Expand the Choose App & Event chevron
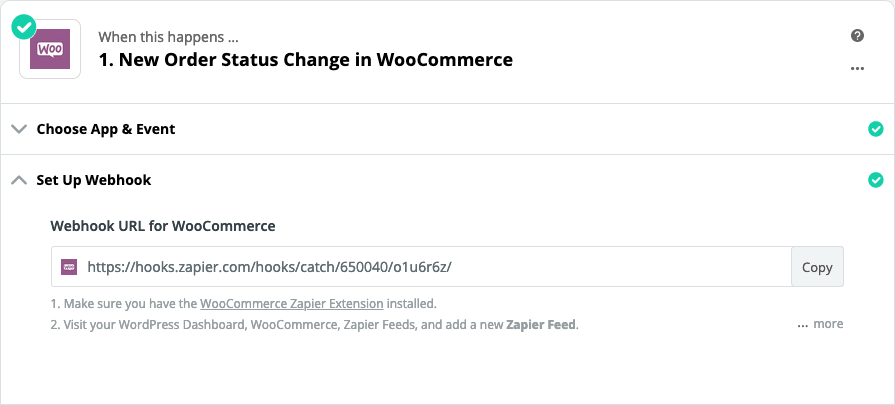The width and height of the screenshot is (895, 405). [19, 129]
